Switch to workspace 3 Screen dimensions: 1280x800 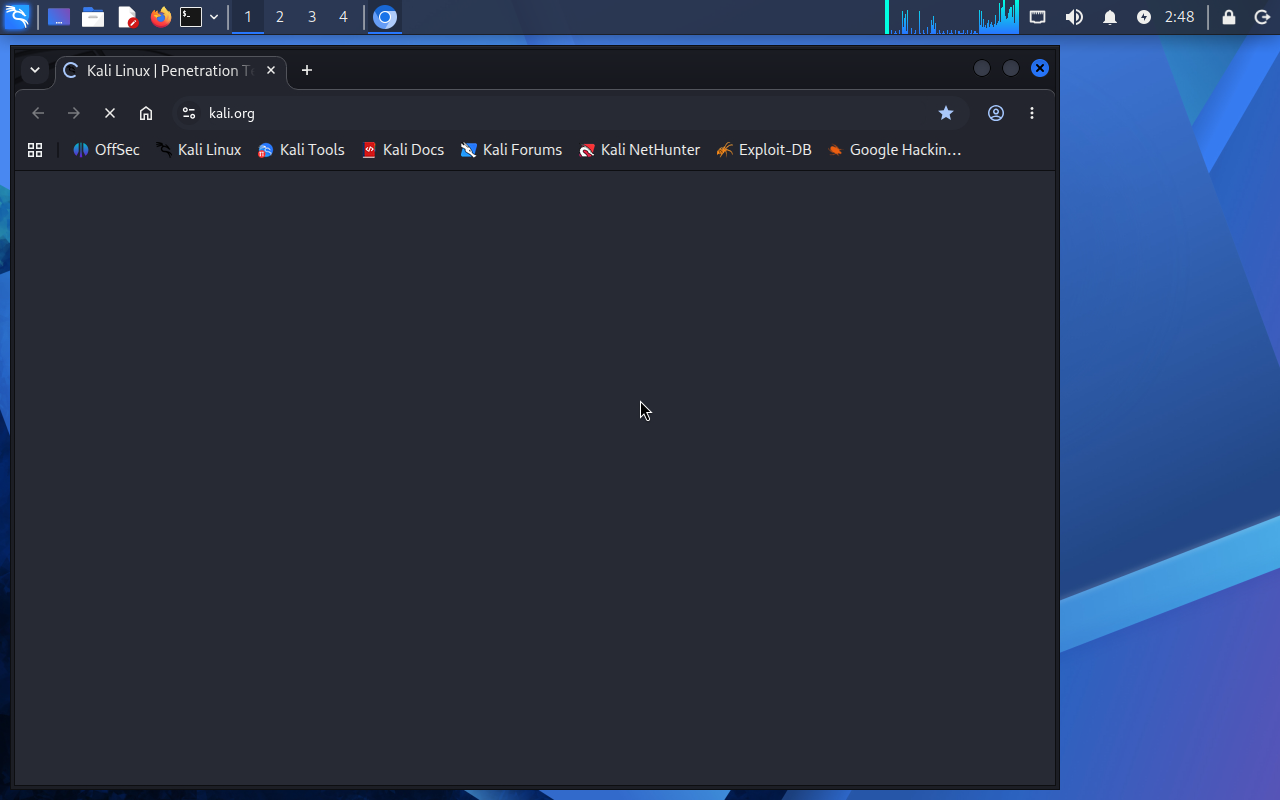[312, 17]
